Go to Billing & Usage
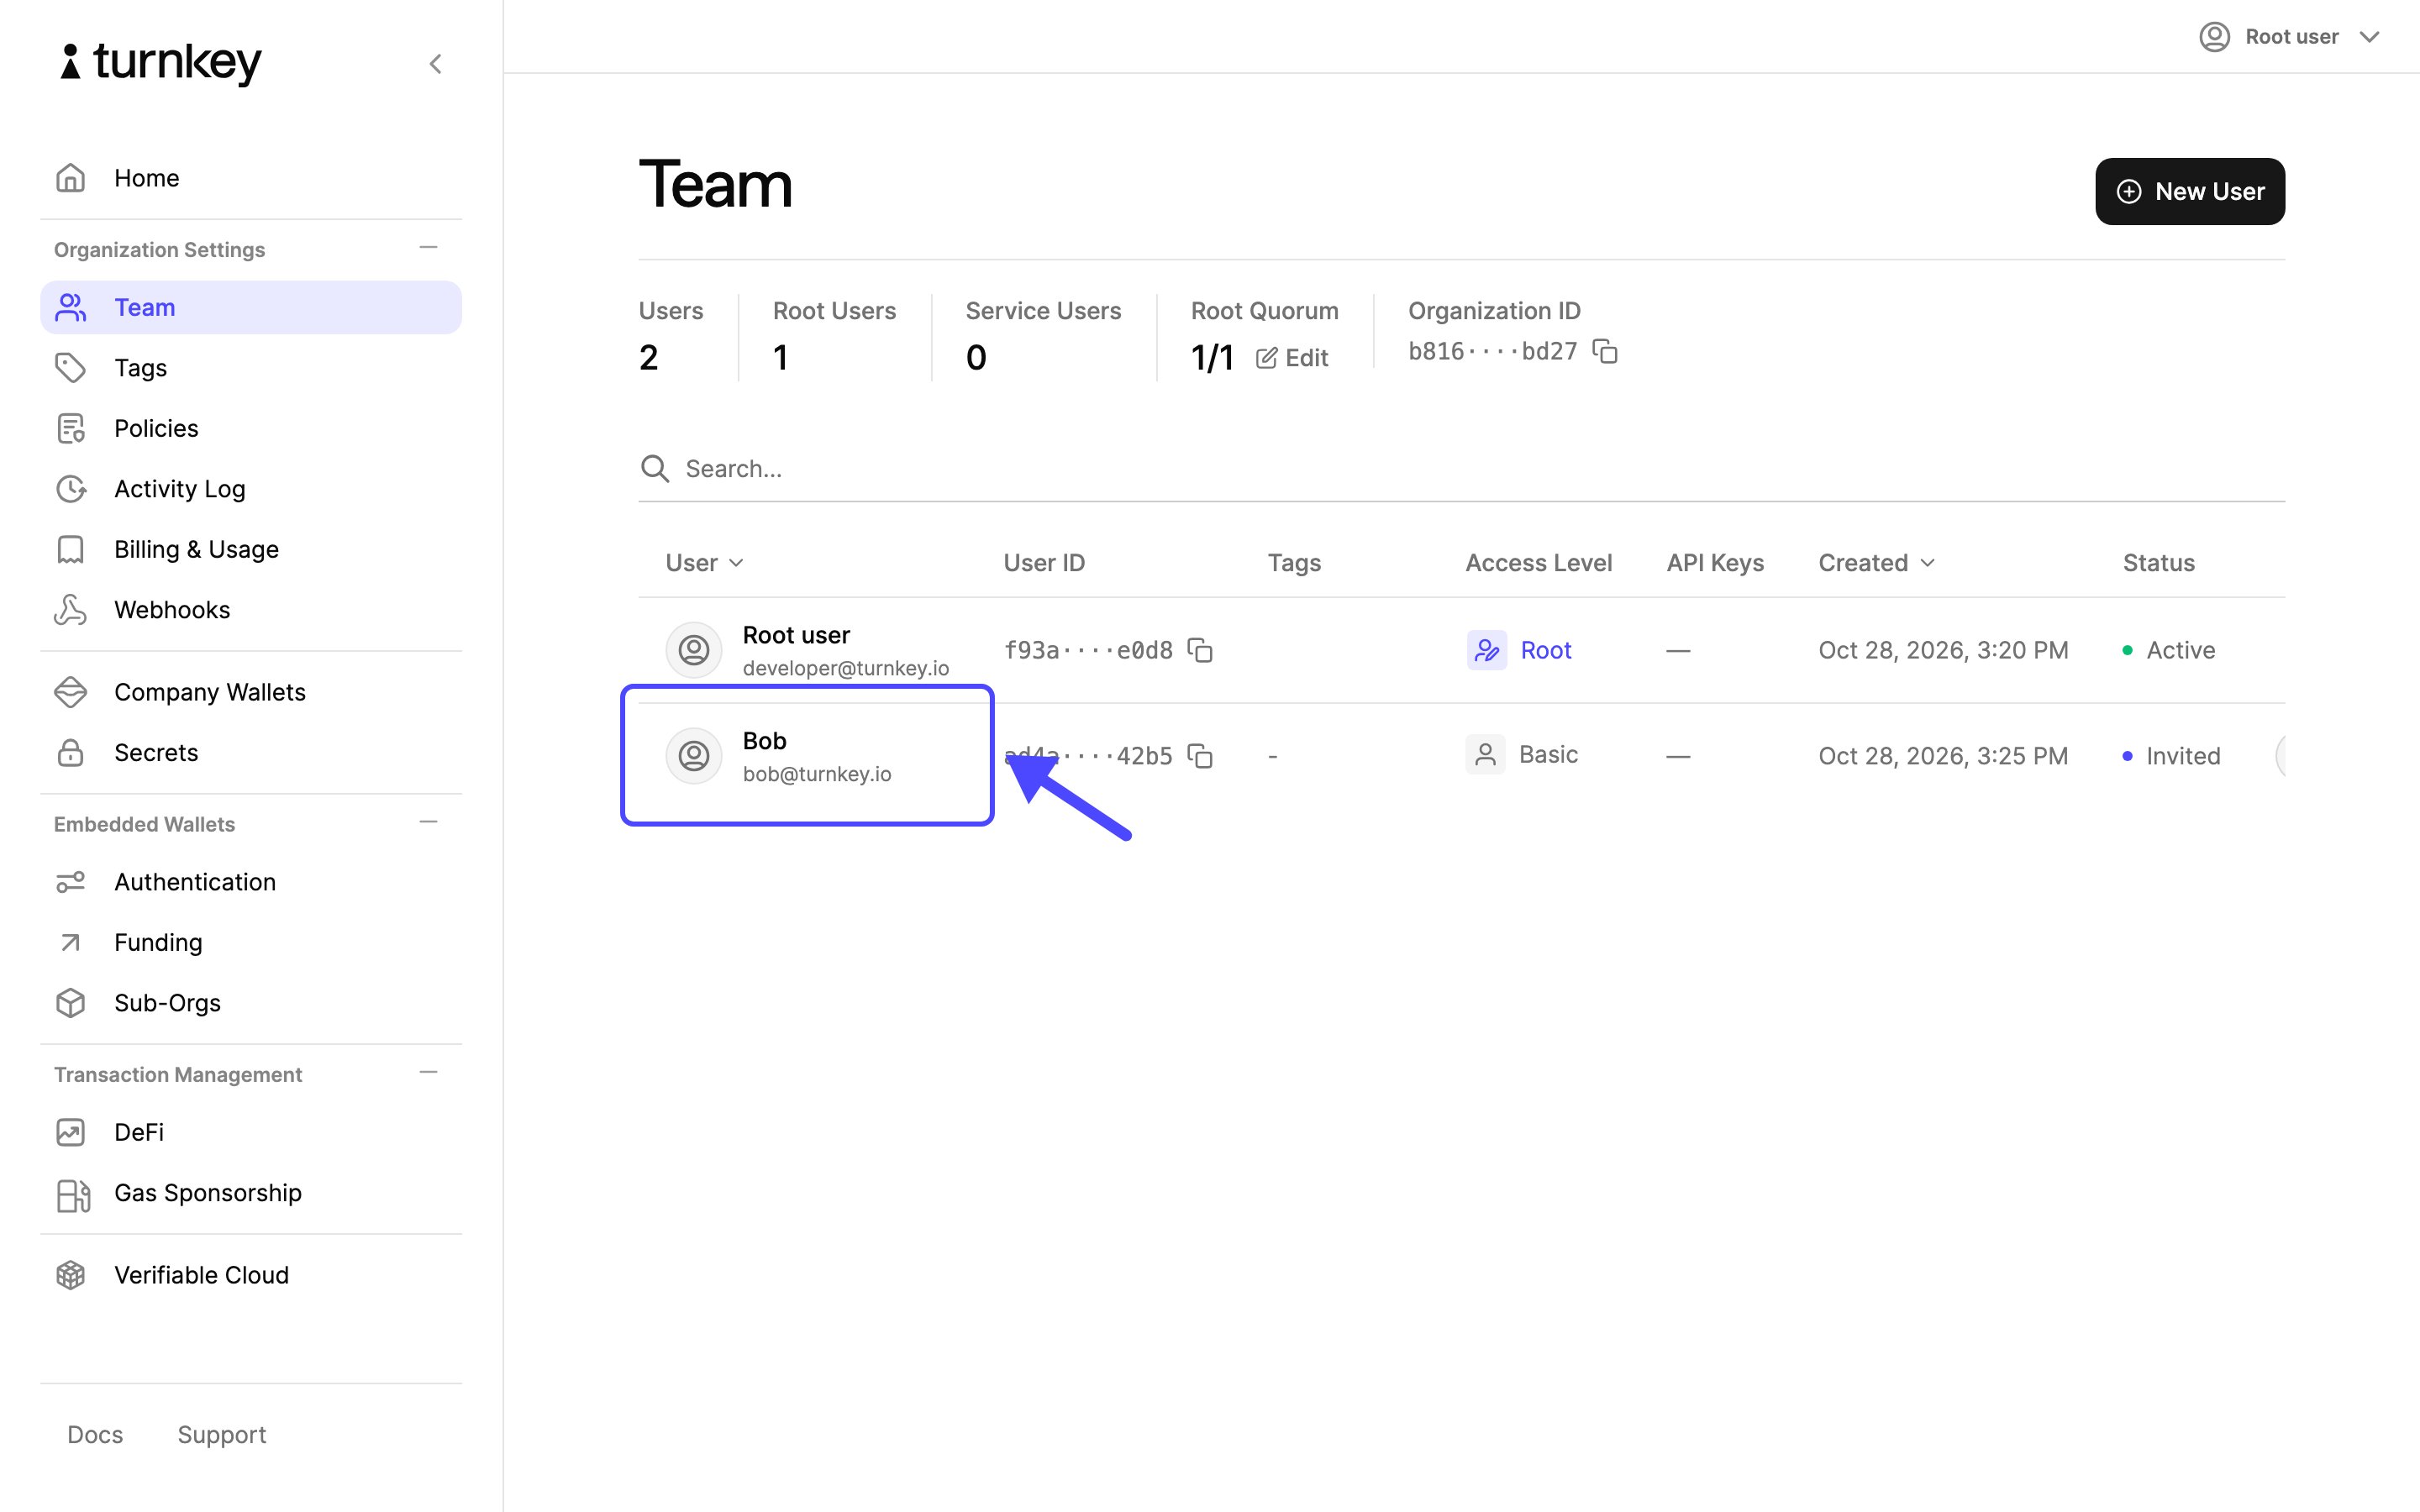 point(251,549)
